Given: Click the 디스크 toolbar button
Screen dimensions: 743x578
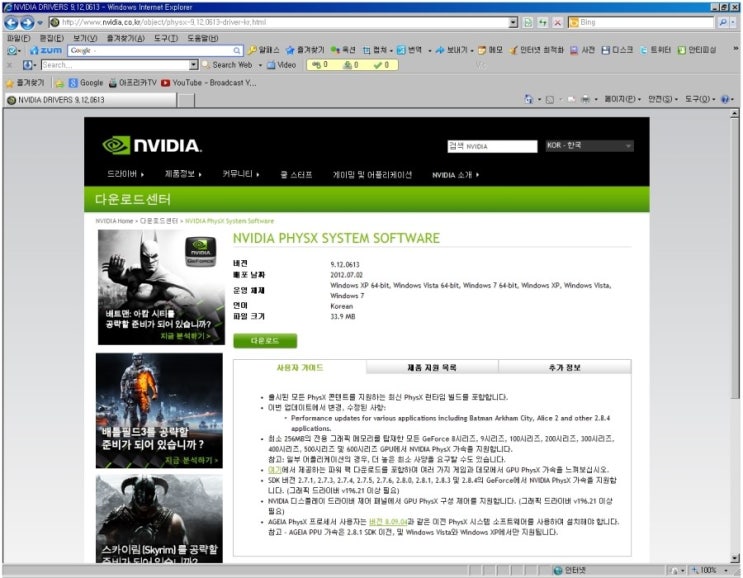Looking at the screenshot, I should click(x=617, y=50).
